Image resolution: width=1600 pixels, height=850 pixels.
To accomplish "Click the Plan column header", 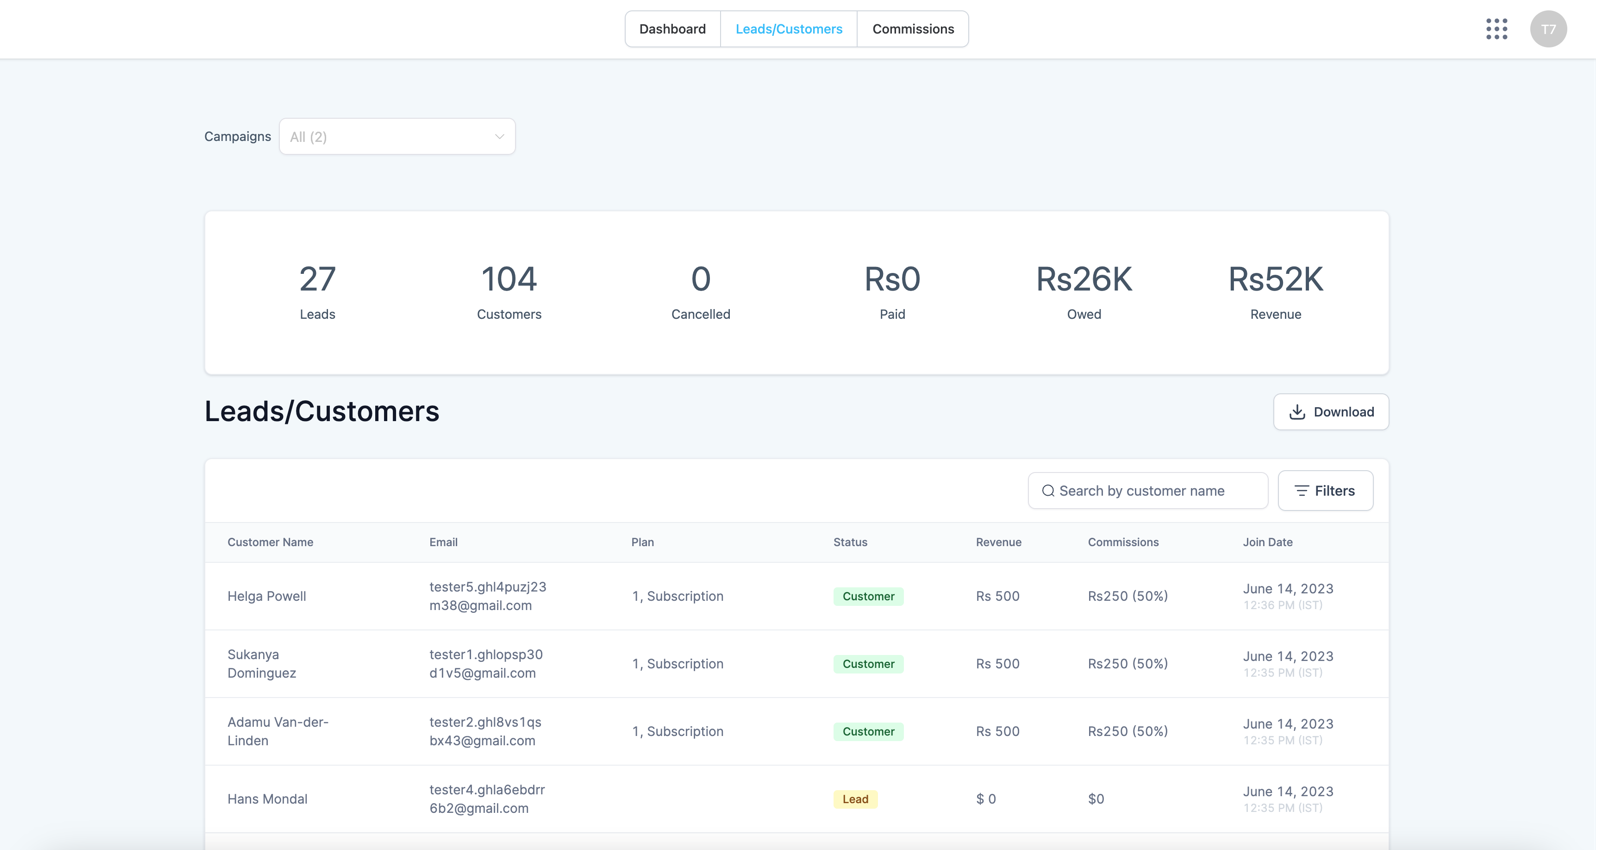I will [x=642, y=542].
